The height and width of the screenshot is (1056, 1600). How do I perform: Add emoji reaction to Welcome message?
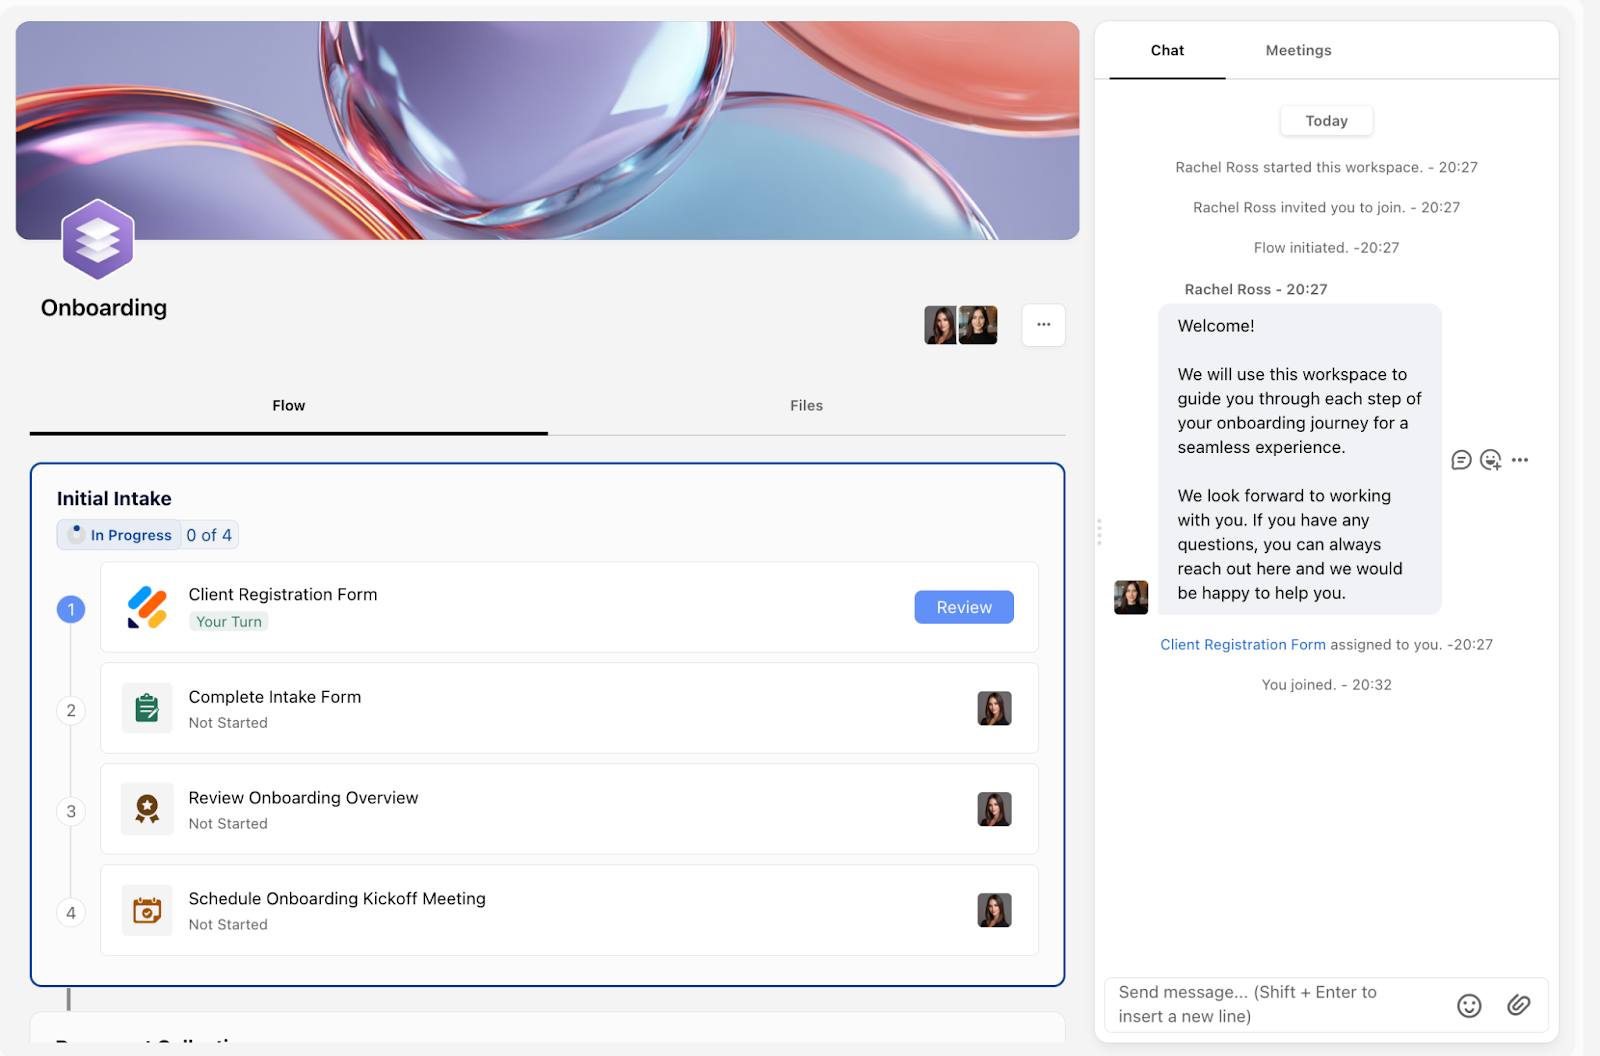click(x=1490, y=460)
